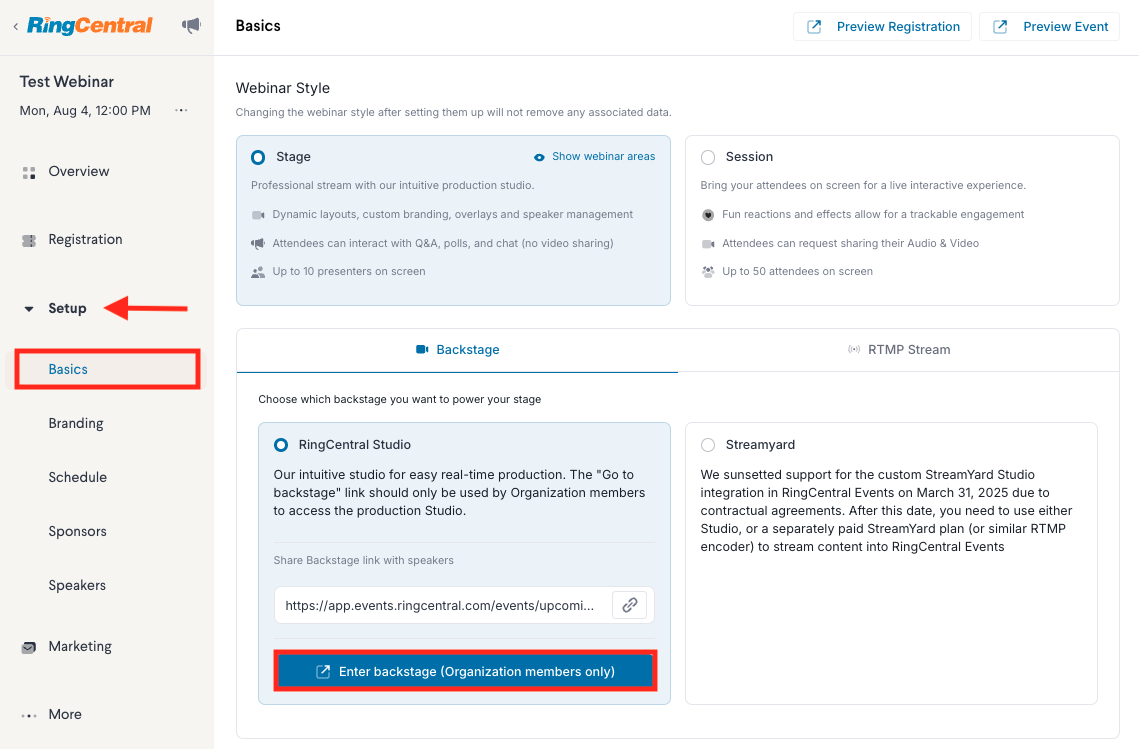The height and width of the screenshot is (749, 1139).
Task: Click the Registration ticket icon
Action: pos(29,240)
